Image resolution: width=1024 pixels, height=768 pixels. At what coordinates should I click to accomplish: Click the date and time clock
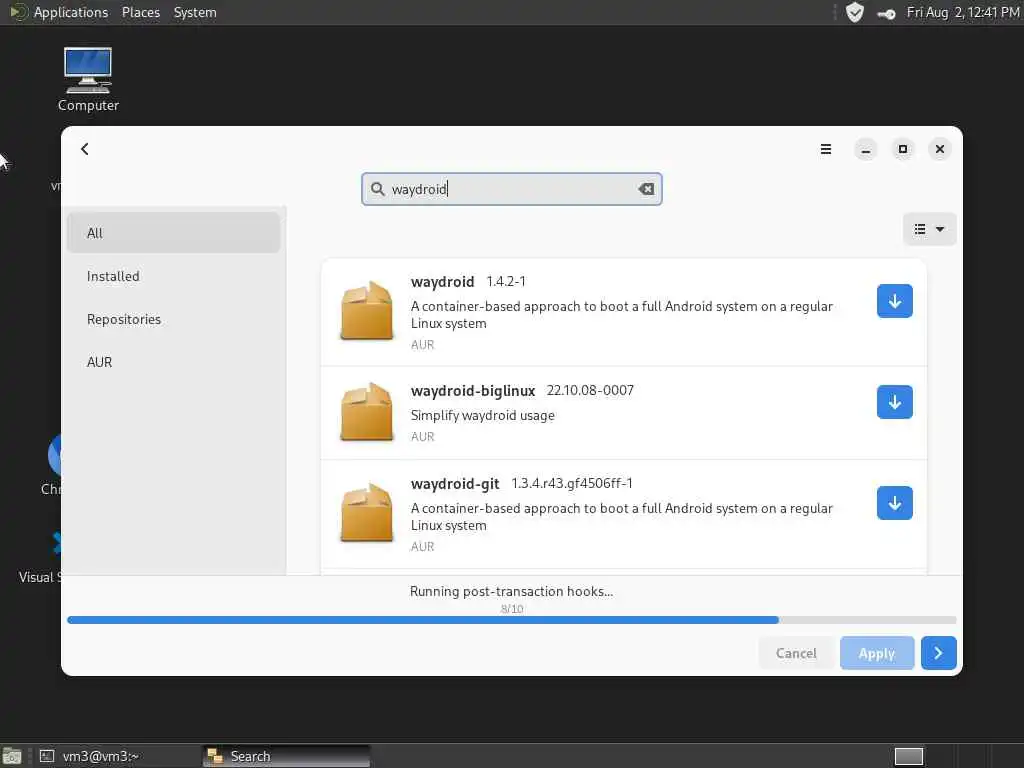963,12
